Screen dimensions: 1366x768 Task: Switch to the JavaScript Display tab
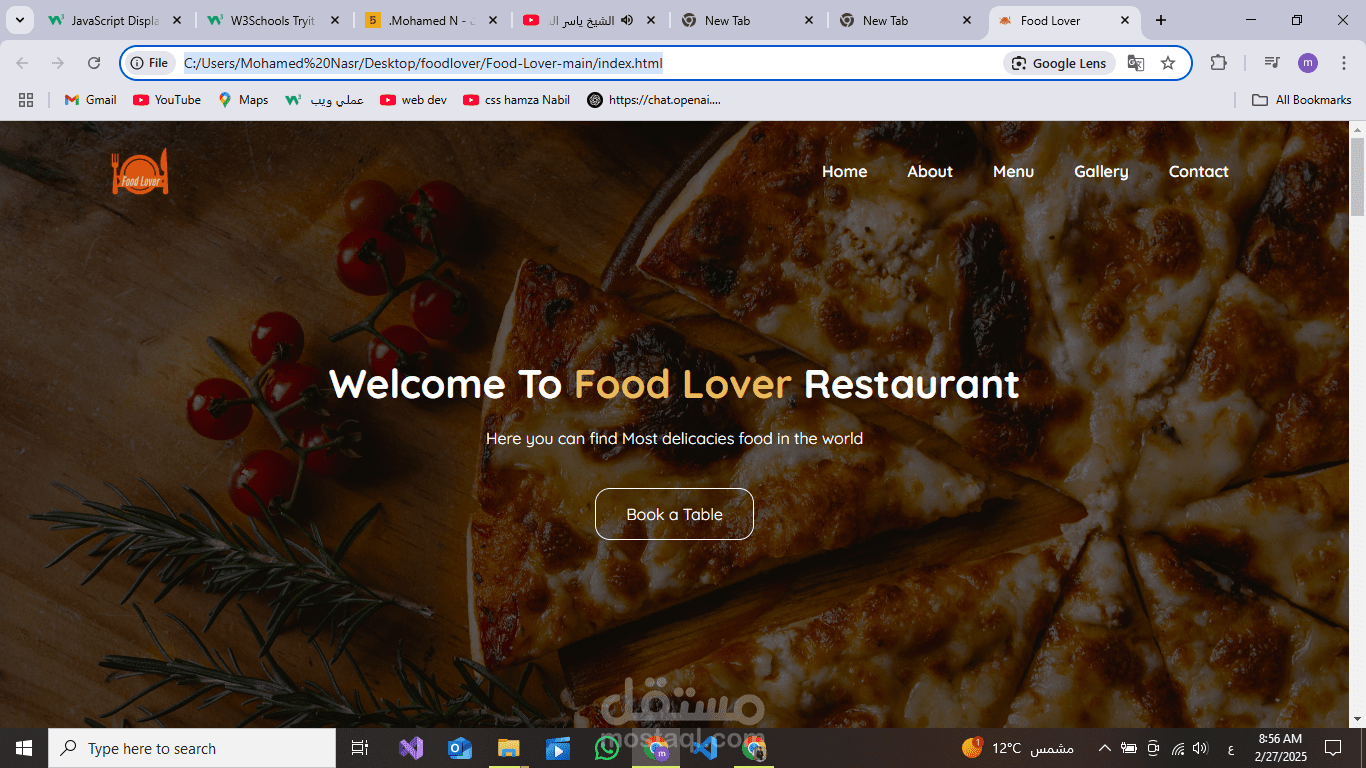116,20
